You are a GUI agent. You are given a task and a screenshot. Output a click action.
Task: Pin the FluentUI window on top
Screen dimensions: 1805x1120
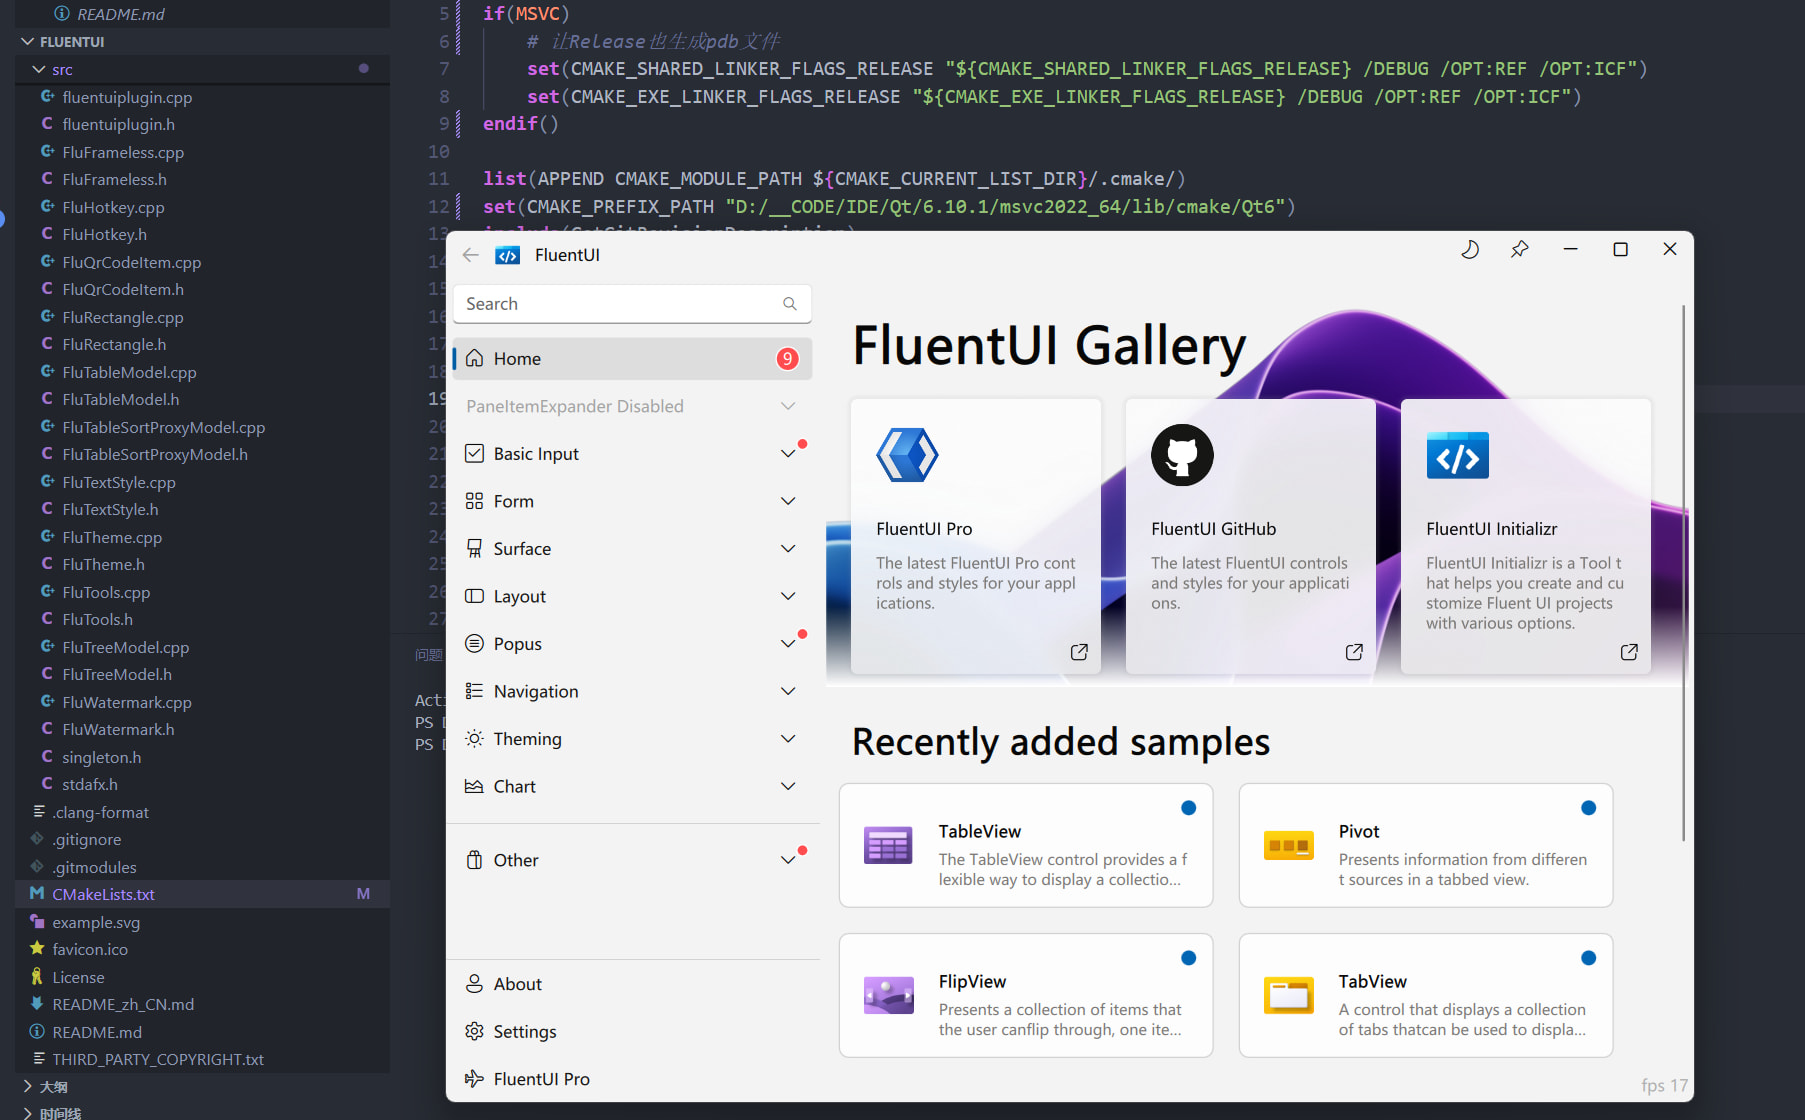(x=1520, y=250)
